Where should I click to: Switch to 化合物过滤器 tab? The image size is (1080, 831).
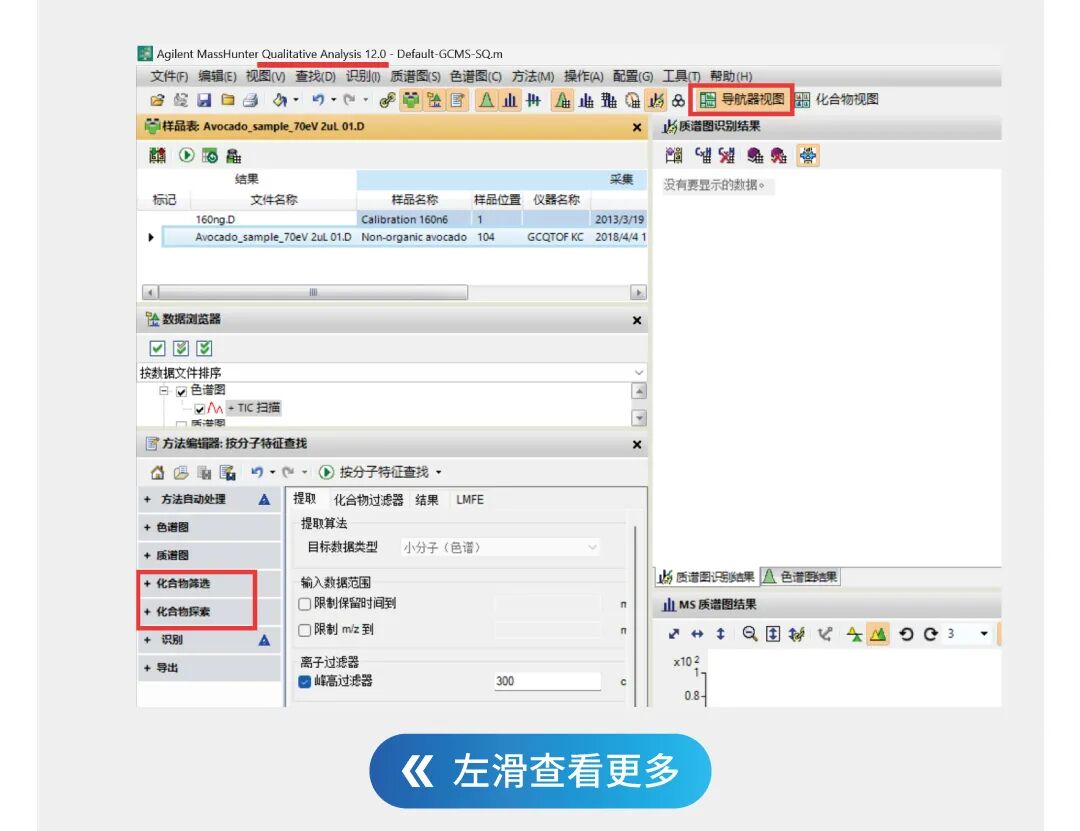[x=368, y=500]
